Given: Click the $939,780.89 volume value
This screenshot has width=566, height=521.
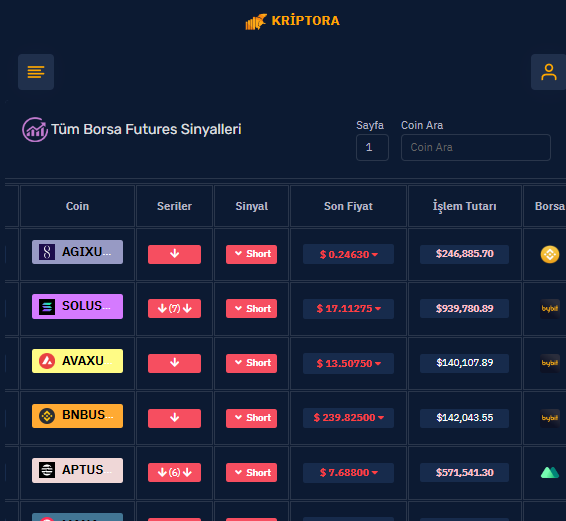Looking at the screenshot, I should [x=465, y=308].
